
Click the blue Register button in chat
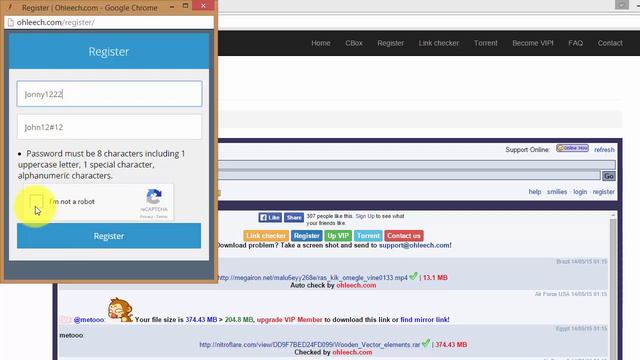[x=307, y=236]
